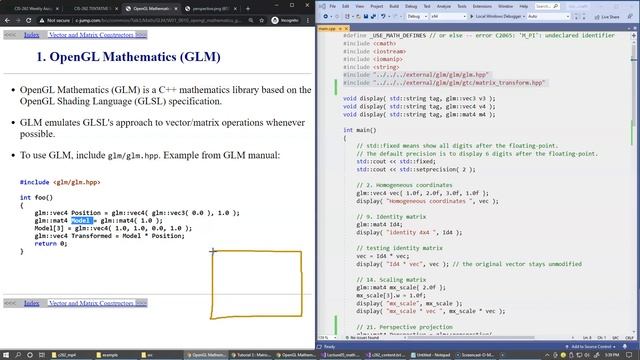Click the Save icon in Visual Studio
The width and height of the screenshot is (640, 360).
366,16
